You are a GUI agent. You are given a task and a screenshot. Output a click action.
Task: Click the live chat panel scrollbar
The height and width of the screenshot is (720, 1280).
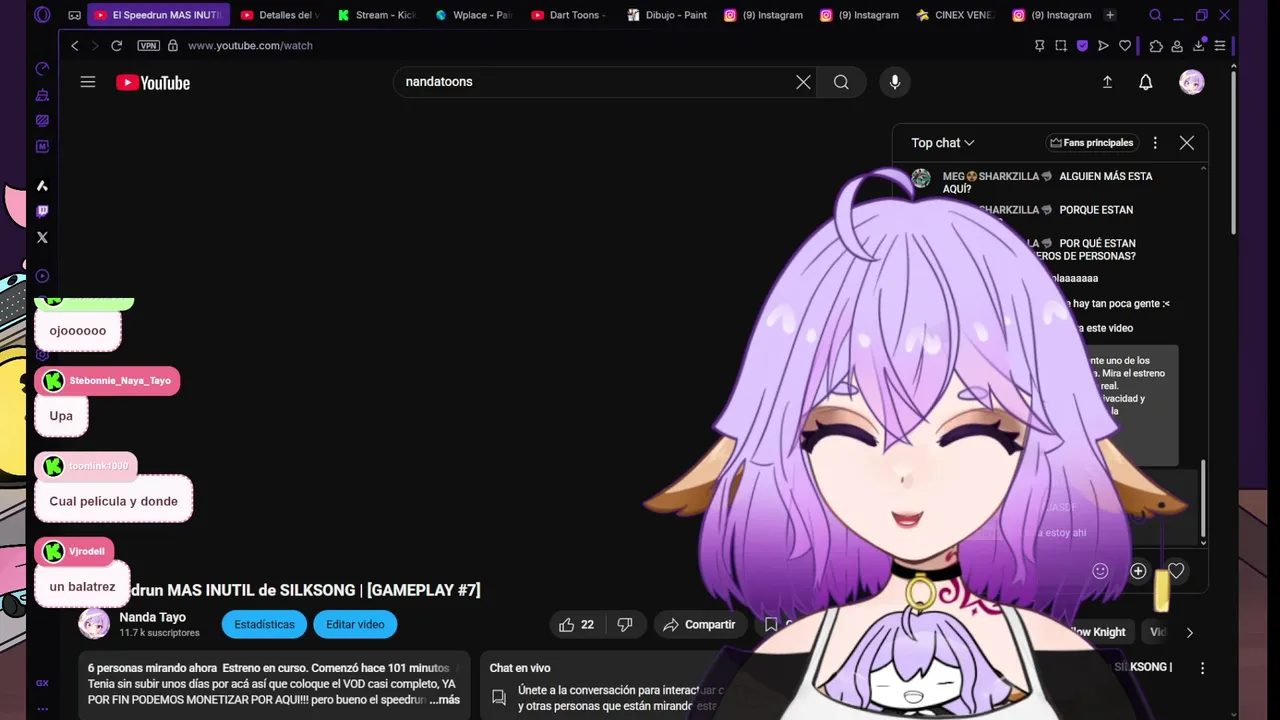[x=1203, y=500]
